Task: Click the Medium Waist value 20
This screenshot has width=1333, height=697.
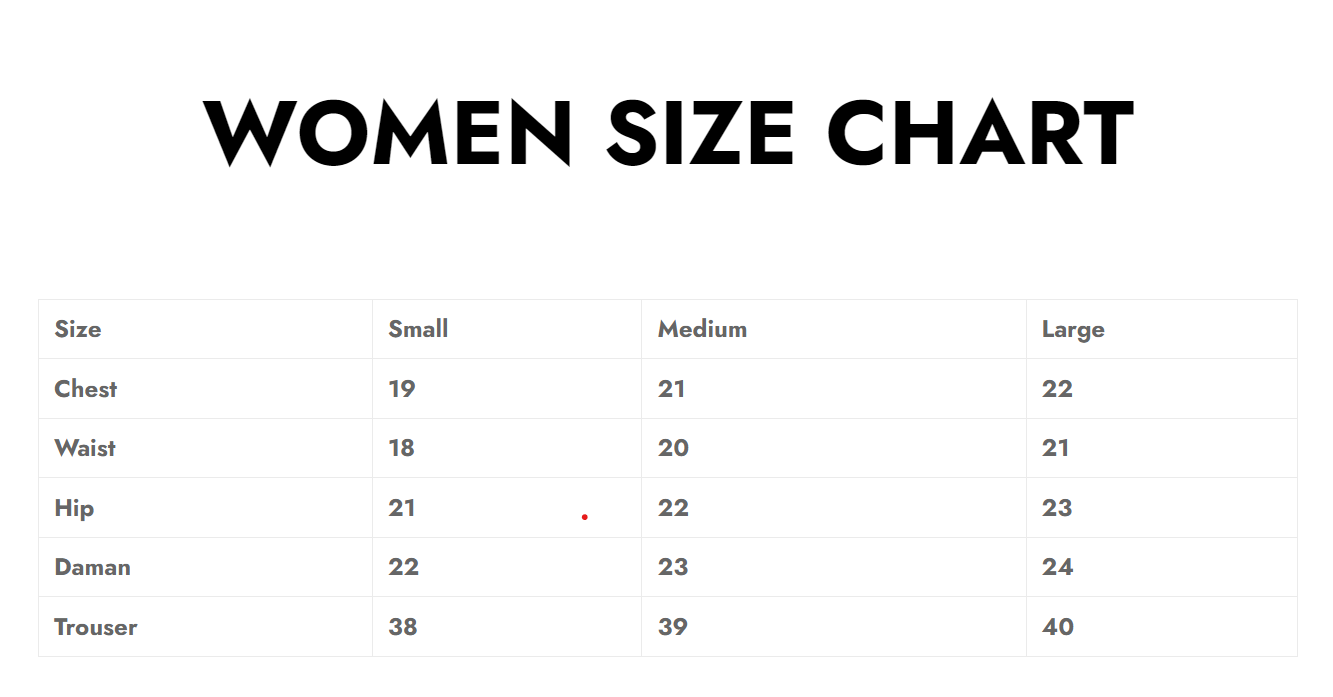Action: click(x=673, y=448)
